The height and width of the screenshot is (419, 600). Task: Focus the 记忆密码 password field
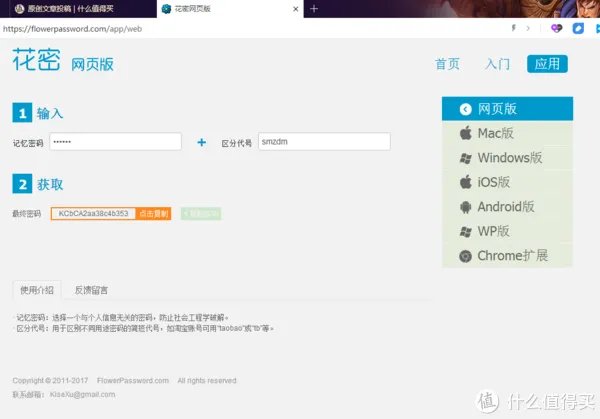(x=116, y=142)
